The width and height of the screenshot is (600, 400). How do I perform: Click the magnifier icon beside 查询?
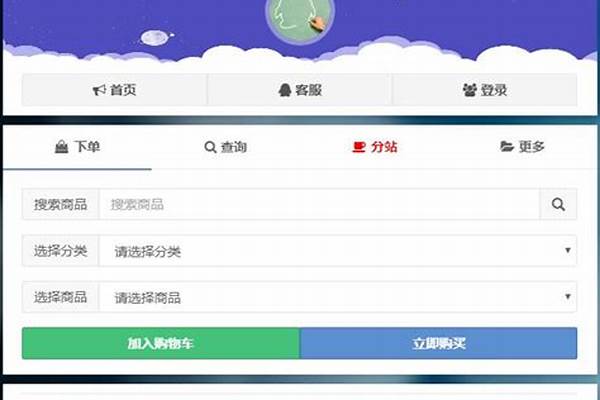pyautogui.click(x=210, y=147)
